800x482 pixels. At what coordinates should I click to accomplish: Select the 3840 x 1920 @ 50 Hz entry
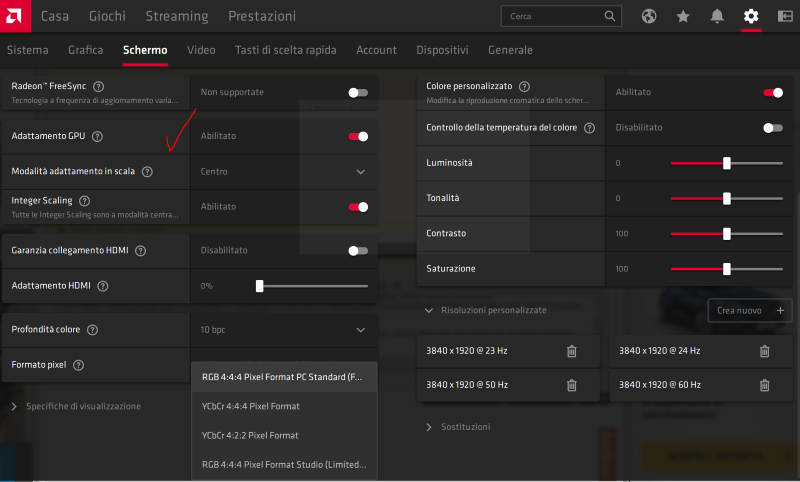(508, 385)
